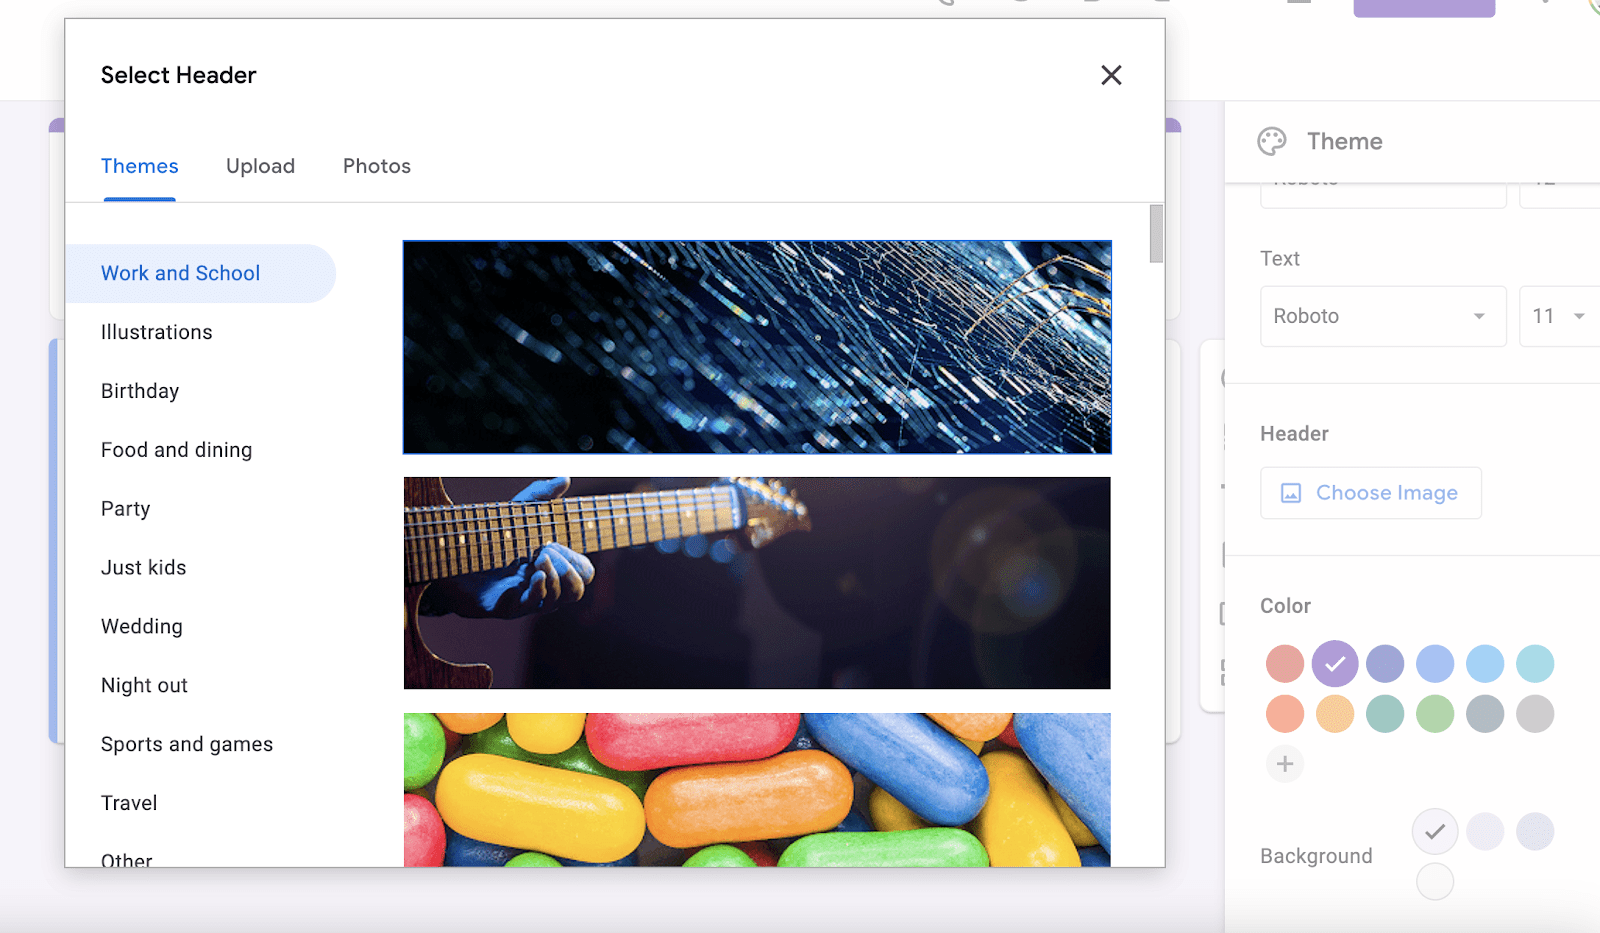Image resolution: width=1600 pixels, height=933 pixels.
Task: Choose the darker purple background option
Action: pyautogui.click(x=1535, y=831)
